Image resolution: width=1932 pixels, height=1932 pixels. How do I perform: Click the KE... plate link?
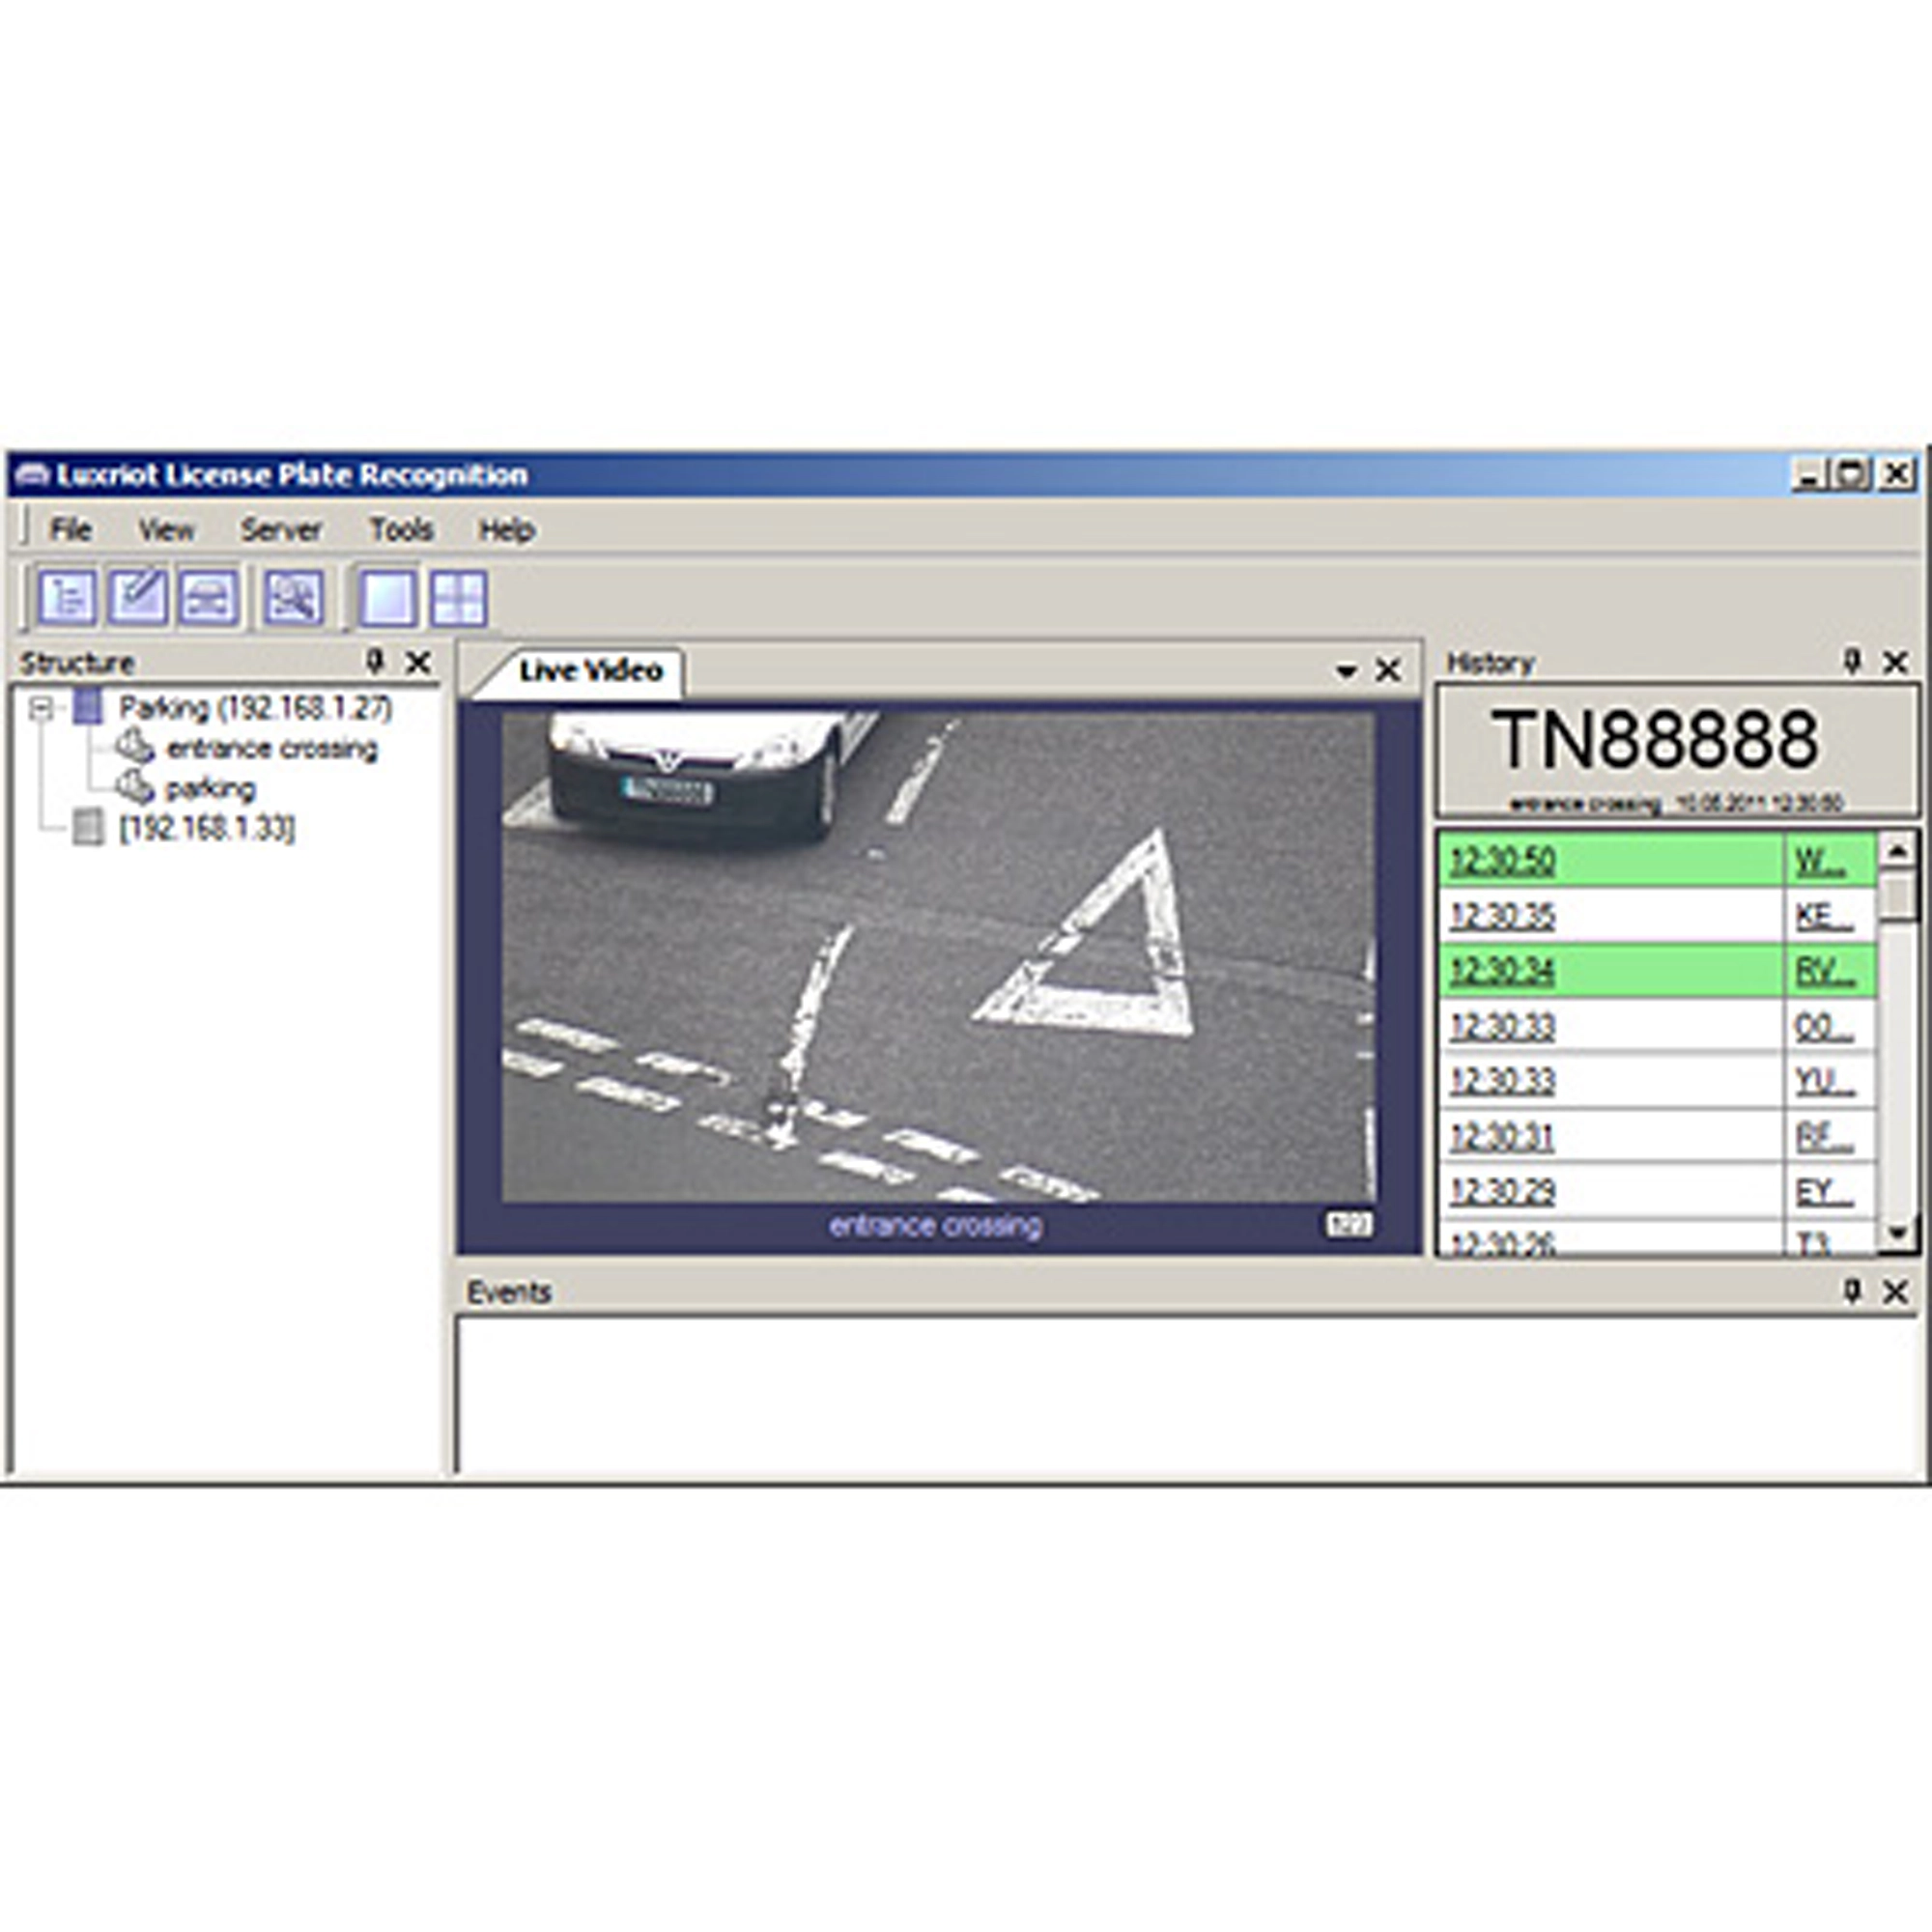pyautogui.click(x=1823, y=916)
